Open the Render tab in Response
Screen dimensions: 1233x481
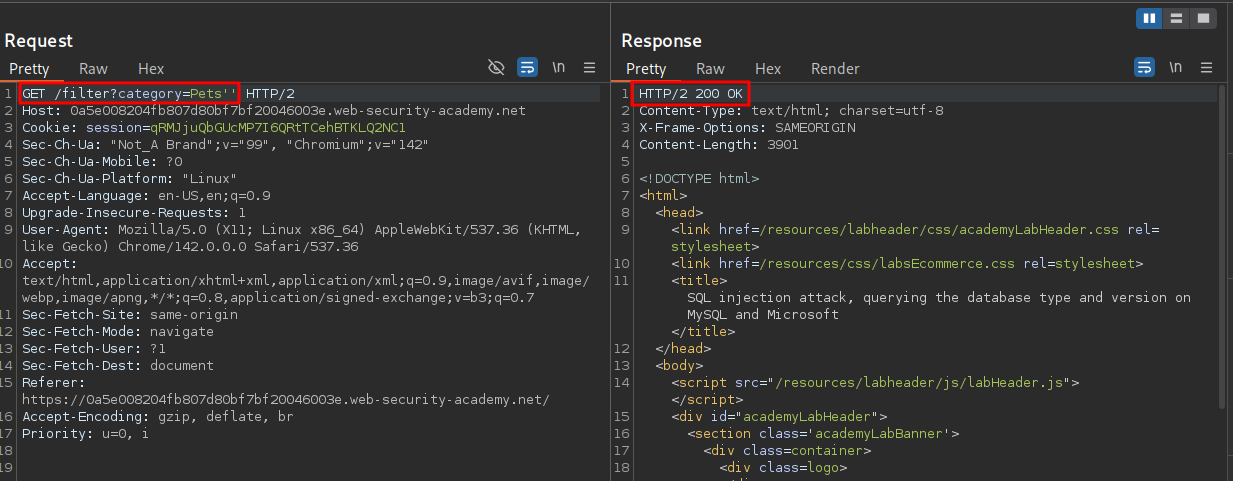coord(834,69)
